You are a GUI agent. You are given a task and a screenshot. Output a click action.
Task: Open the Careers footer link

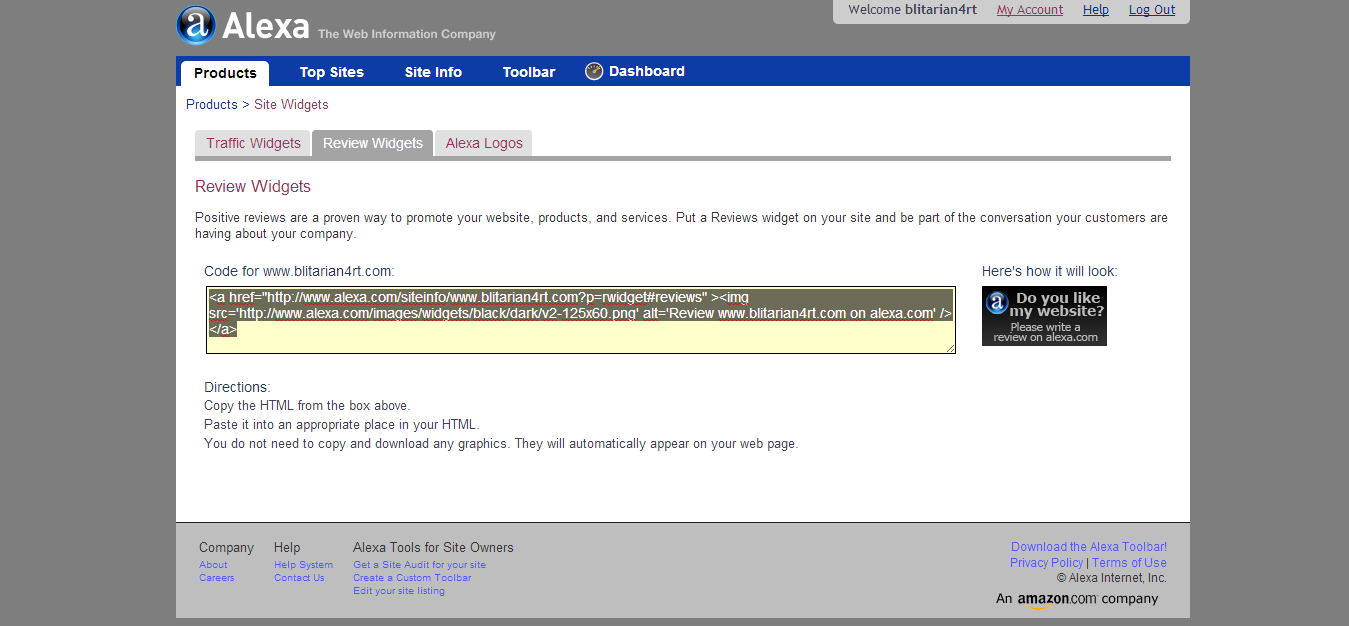point(217,578)
